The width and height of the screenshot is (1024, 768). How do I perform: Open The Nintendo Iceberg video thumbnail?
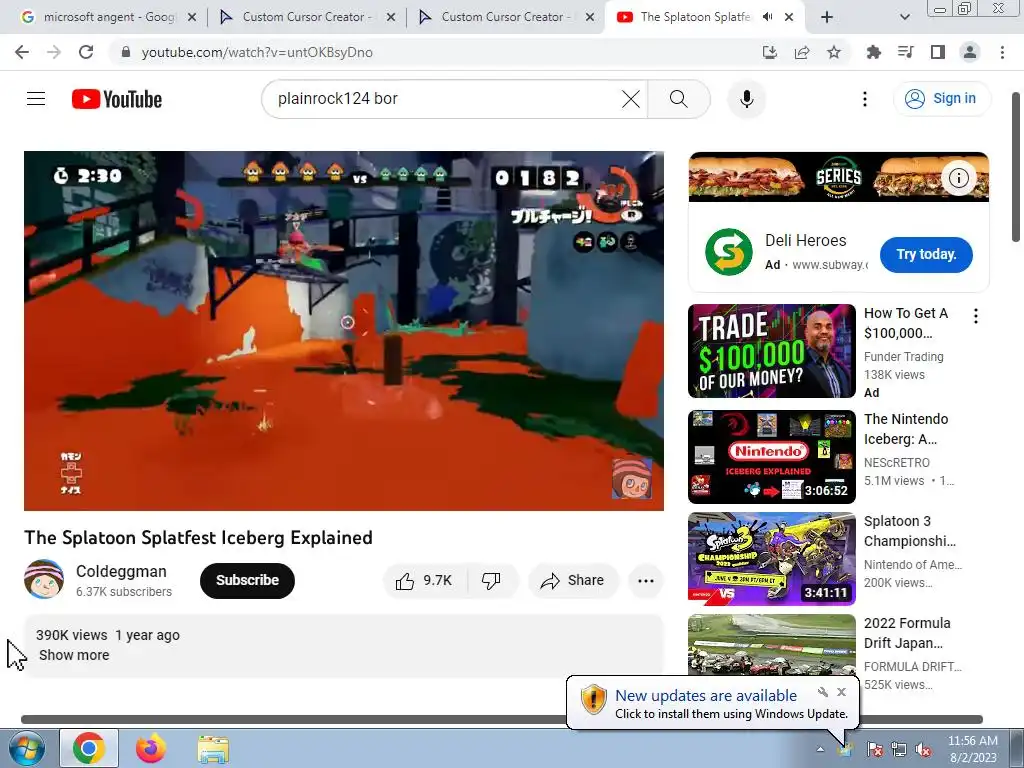point(771,456)
